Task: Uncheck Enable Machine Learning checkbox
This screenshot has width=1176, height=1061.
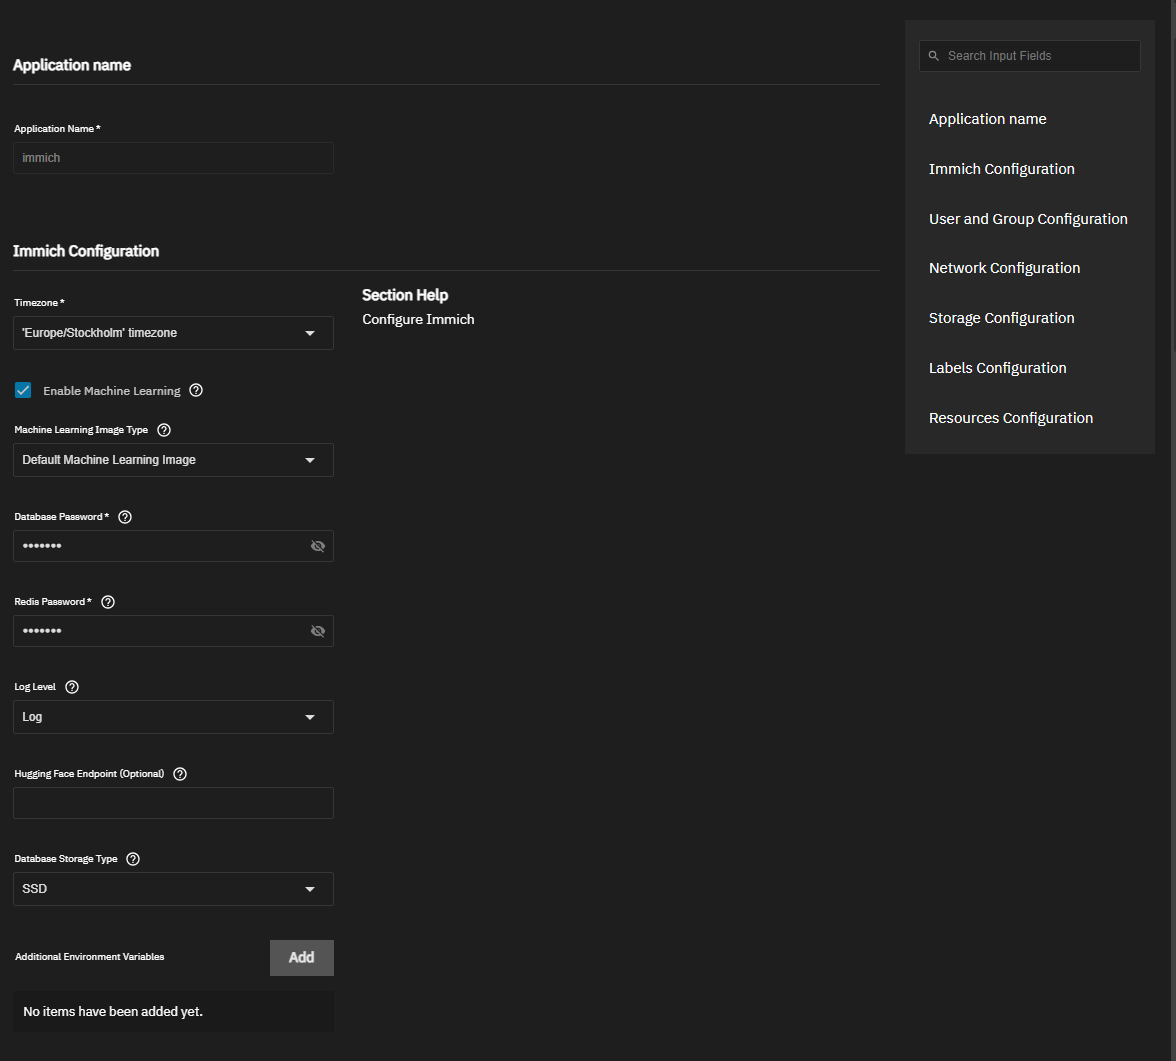Action: click(x=23, y=390)
